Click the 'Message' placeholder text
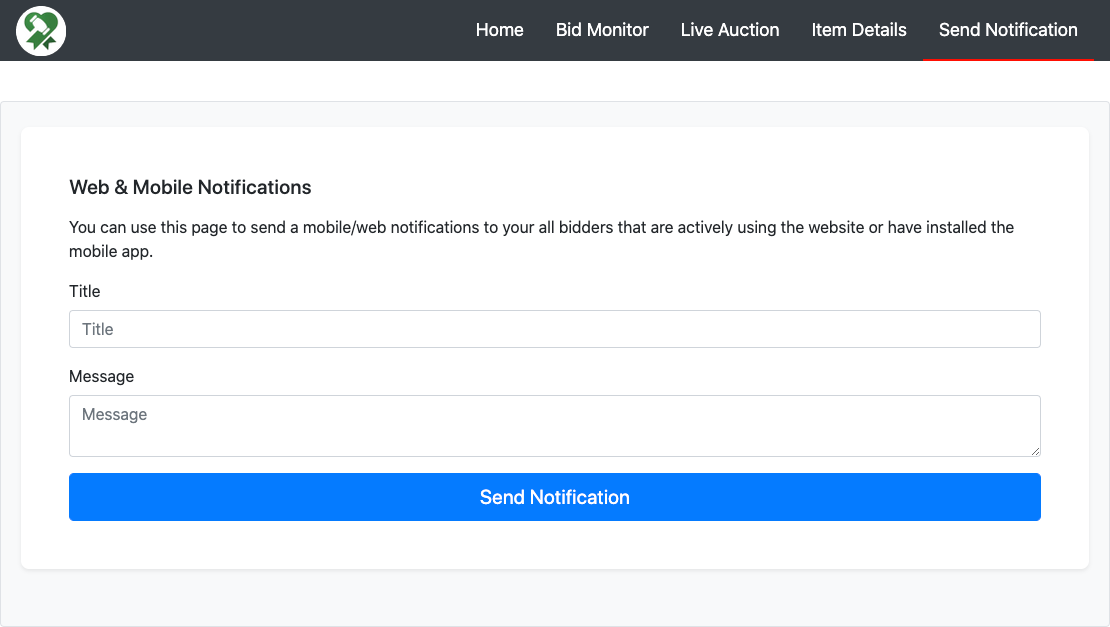This screenshot has width=1110, height=627. (x=114, y=414)
